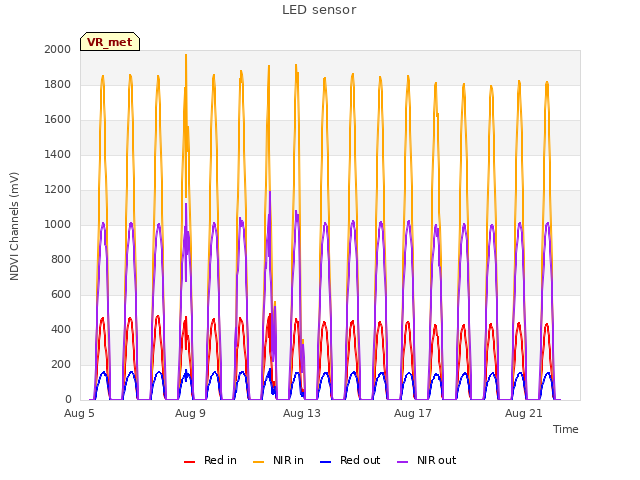Click the red Red in legend swatch
This screenshot has height=480, width=640.
pyautogui.click(x=189, y=462)
